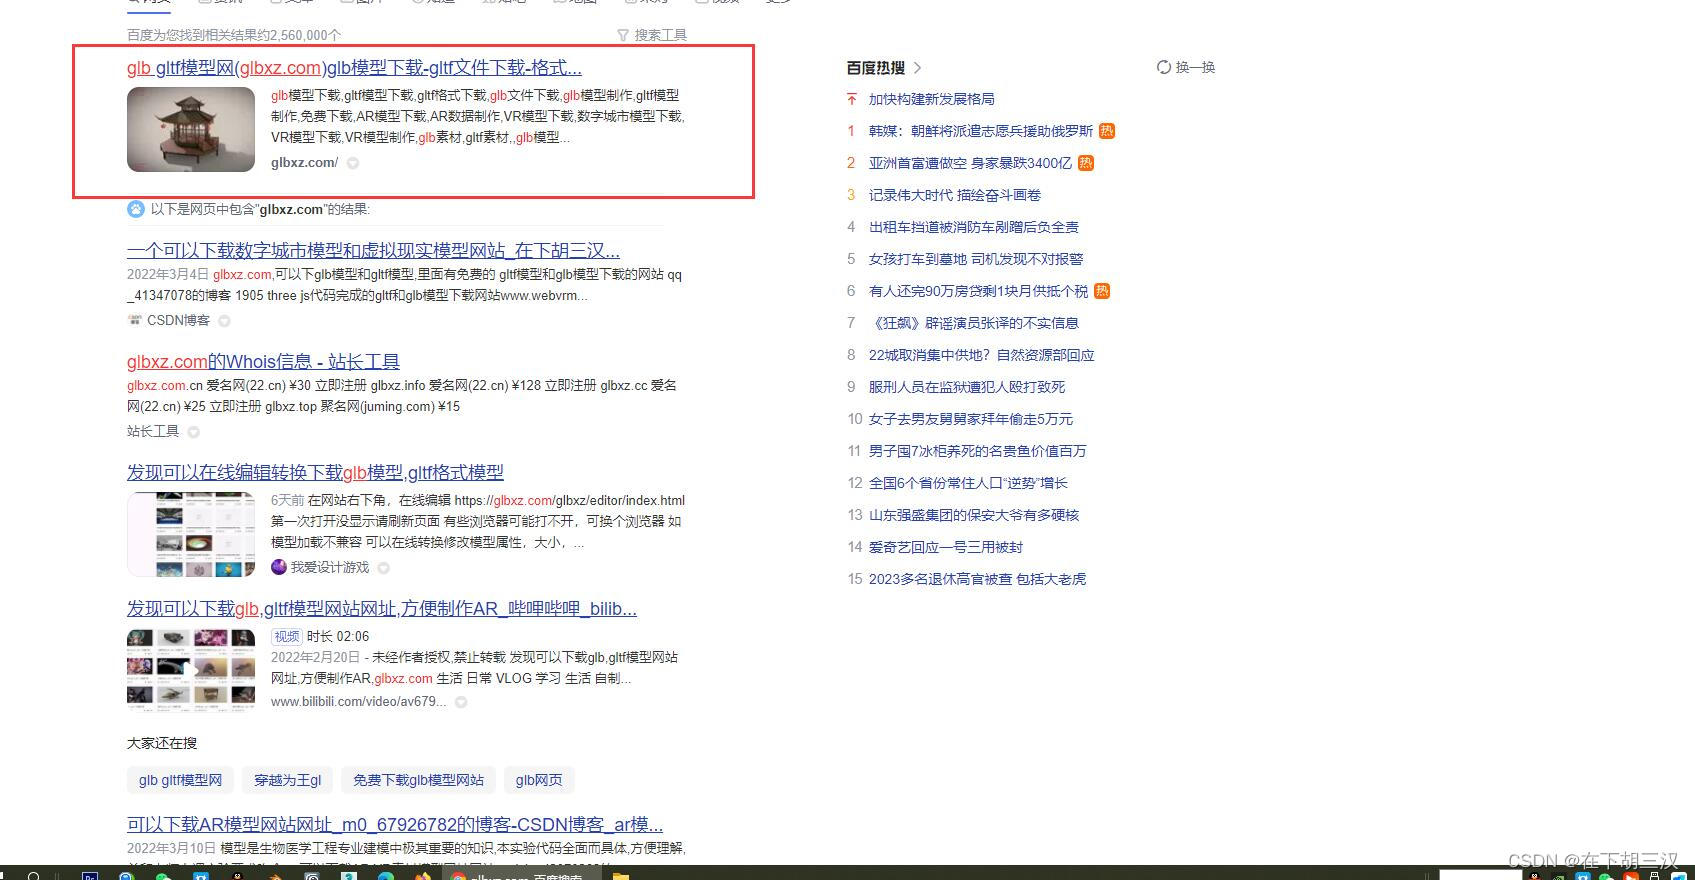The height and width of the screenshot is (880, 1695).
Task: Select related search glb gltf模型网
Action: 180,780
